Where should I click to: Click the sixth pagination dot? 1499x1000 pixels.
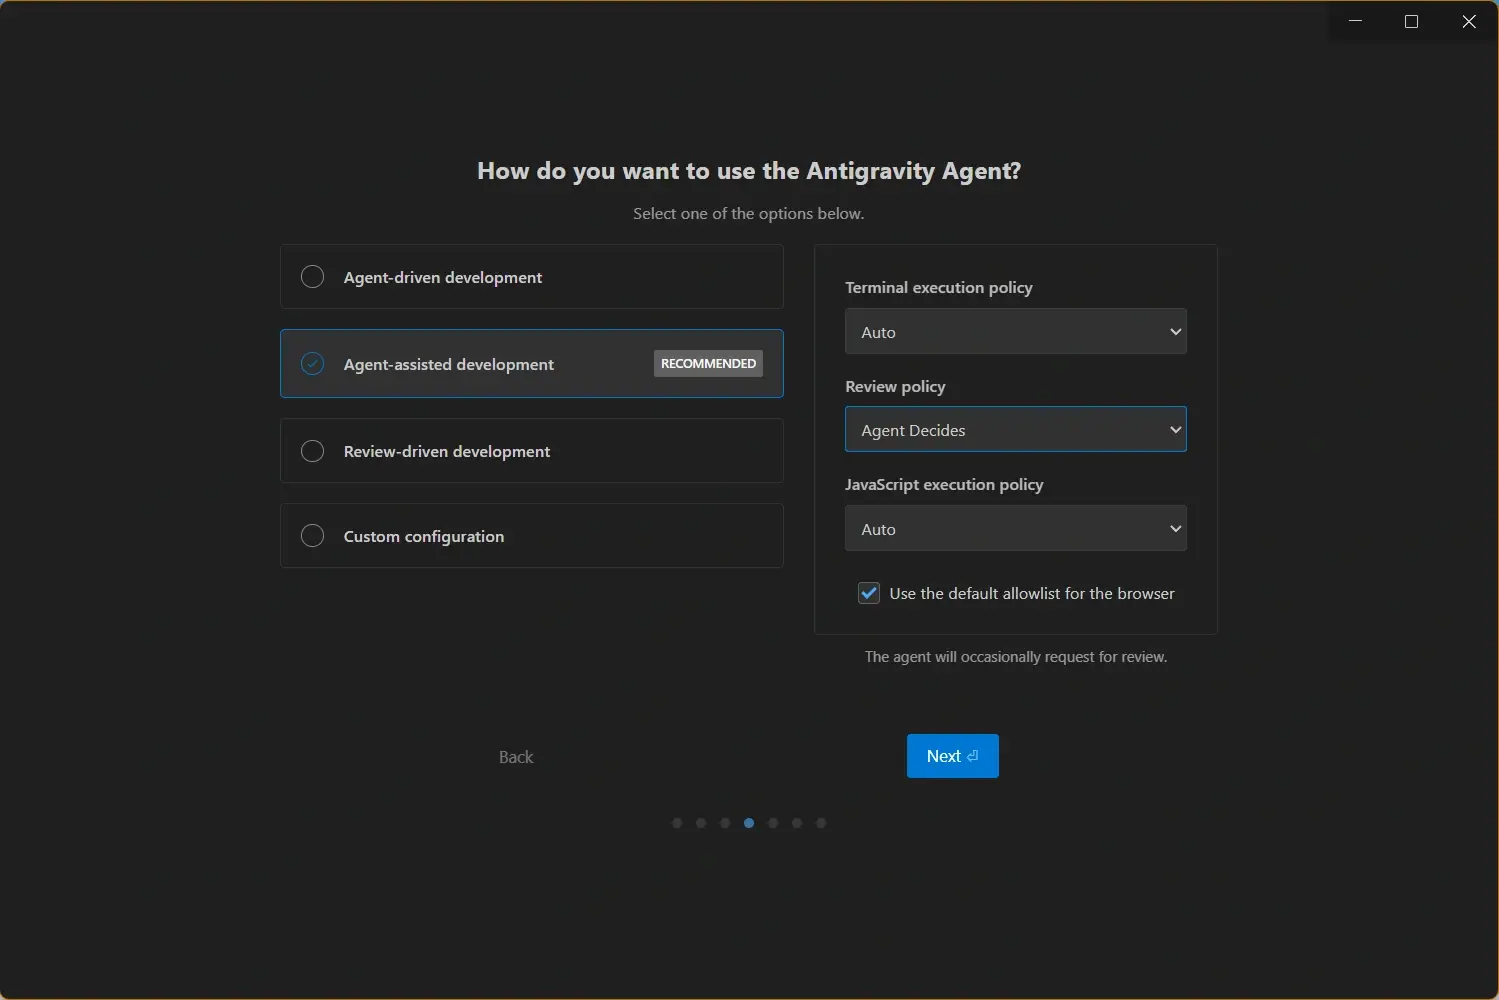tap(797, 823)
